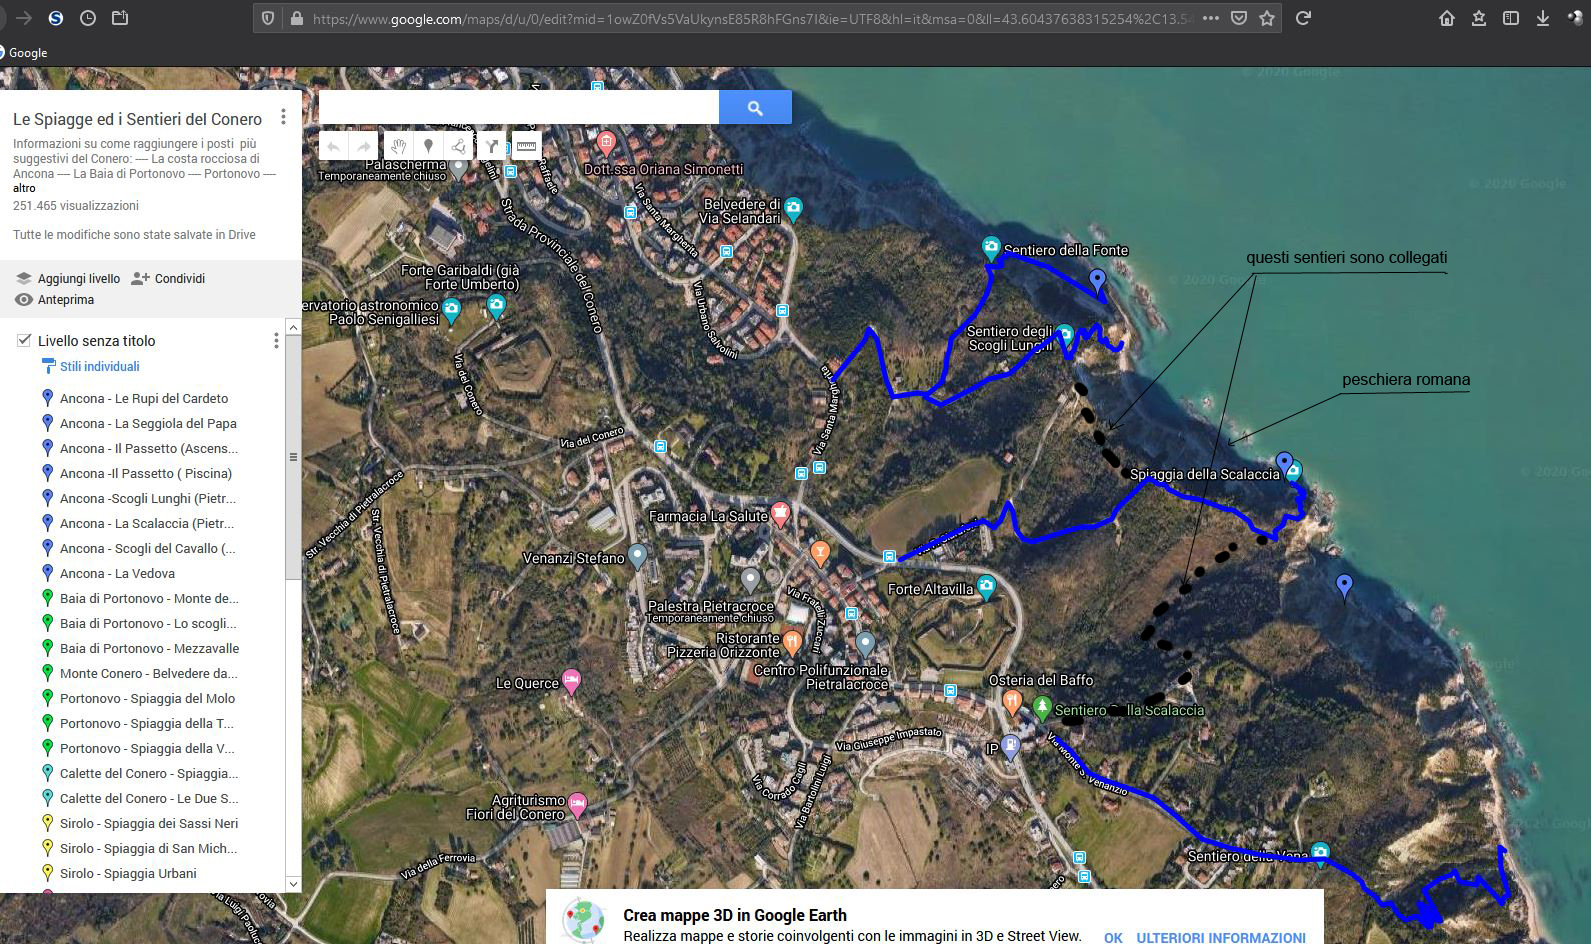This screenshot has height=944, width=1591.
Task: Select Ancona - La Vedova item
Action: pyautogui.click(x=117, y=573)
